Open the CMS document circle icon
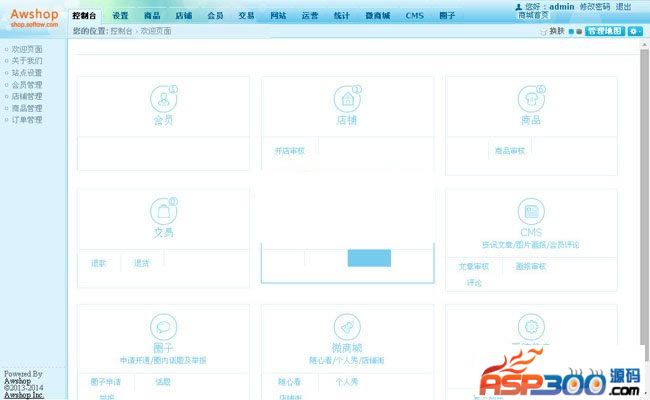The height and width of the screenshot is (400, 650). [x=531, y=211]
